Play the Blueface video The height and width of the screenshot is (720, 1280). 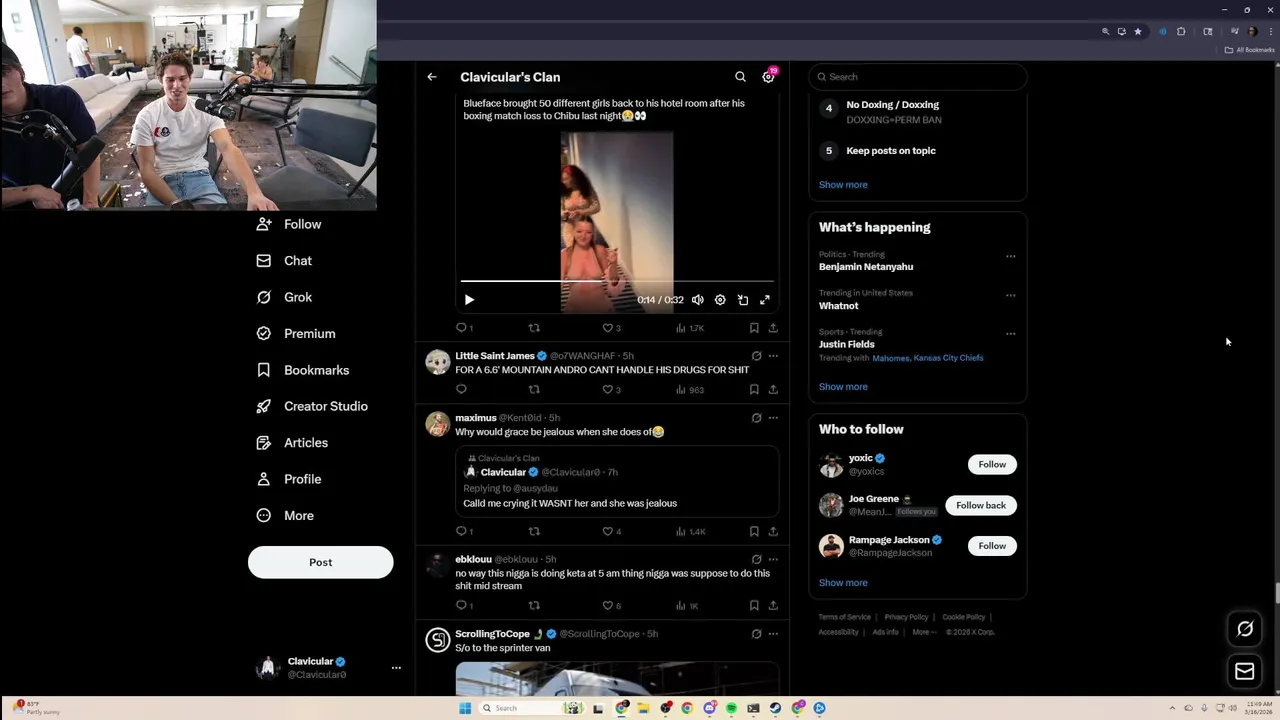point(469,300)
